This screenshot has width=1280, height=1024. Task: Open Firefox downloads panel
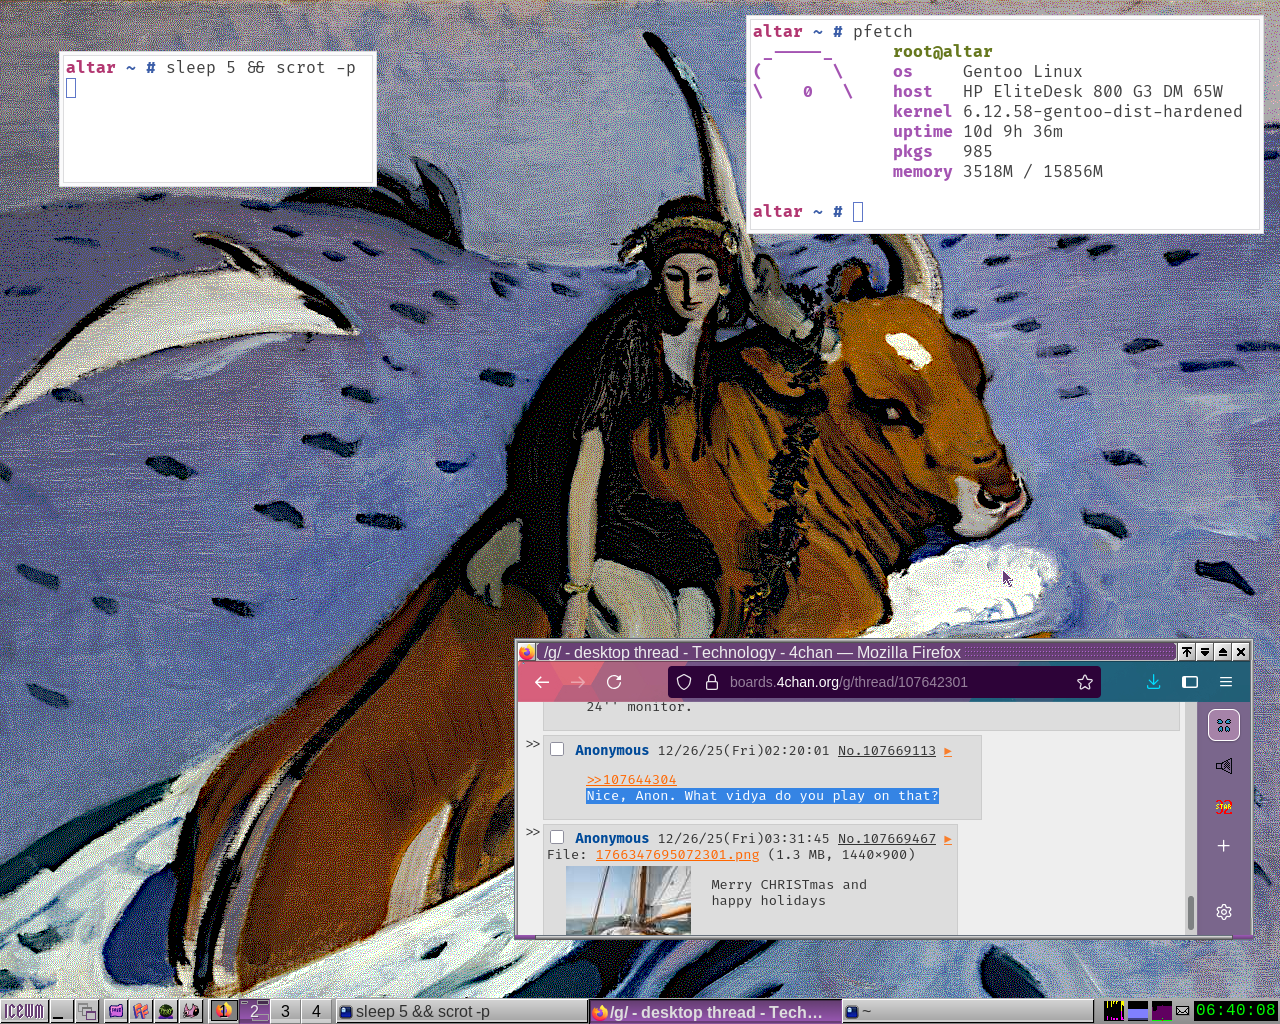pos(1153,682)
